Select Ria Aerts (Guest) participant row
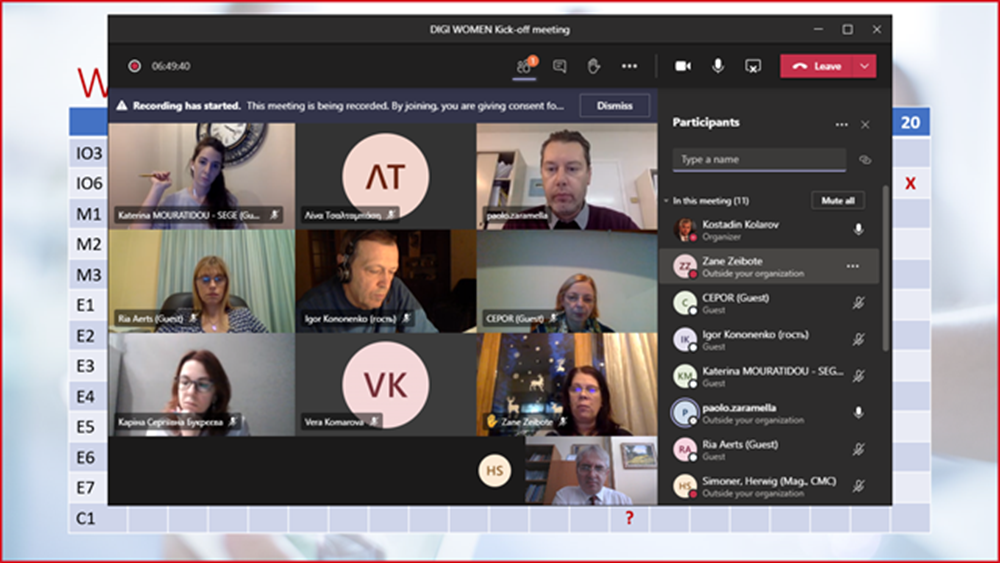Screen dimensions: 1000x563 [769, 450]
